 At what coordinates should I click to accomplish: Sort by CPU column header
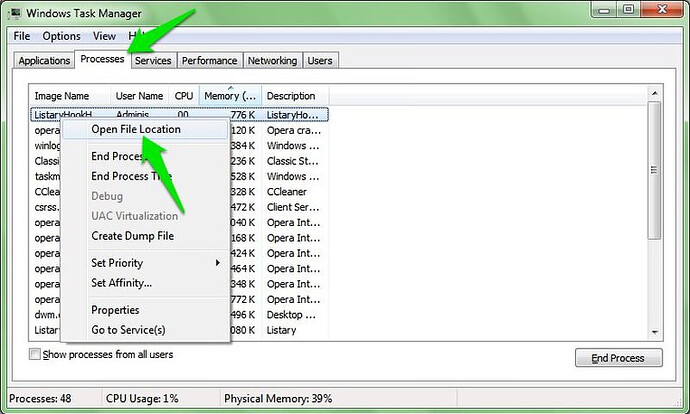tap(184, 96)
